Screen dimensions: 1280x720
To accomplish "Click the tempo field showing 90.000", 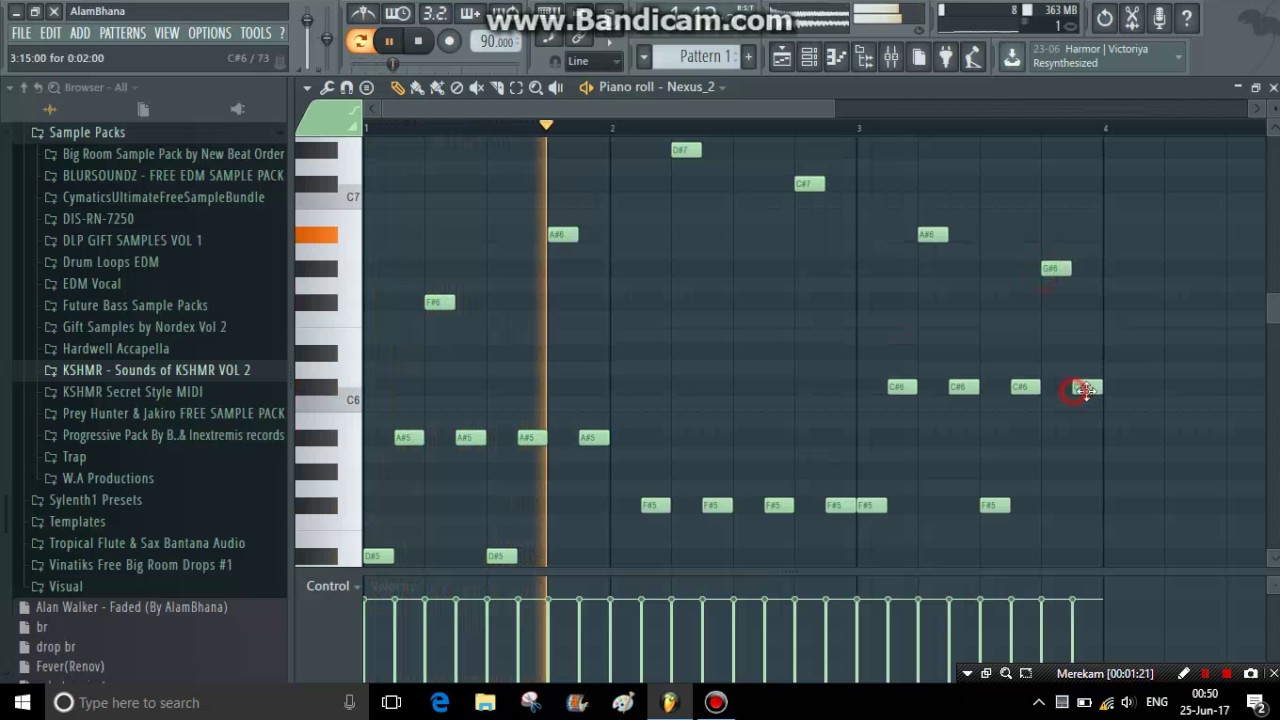I will [496, 41].
